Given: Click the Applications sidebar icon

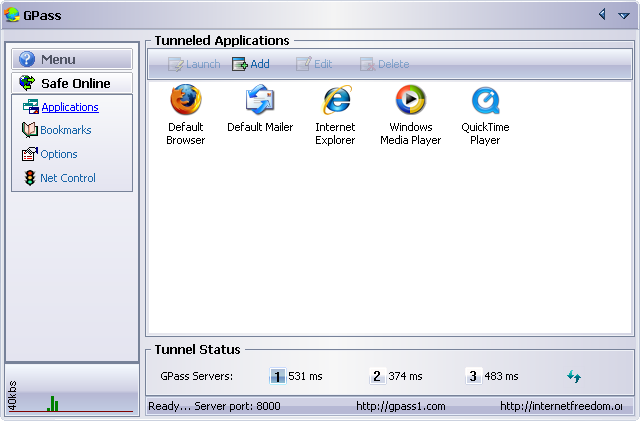Looking at the screenshot, I should (x=31, y=107).
